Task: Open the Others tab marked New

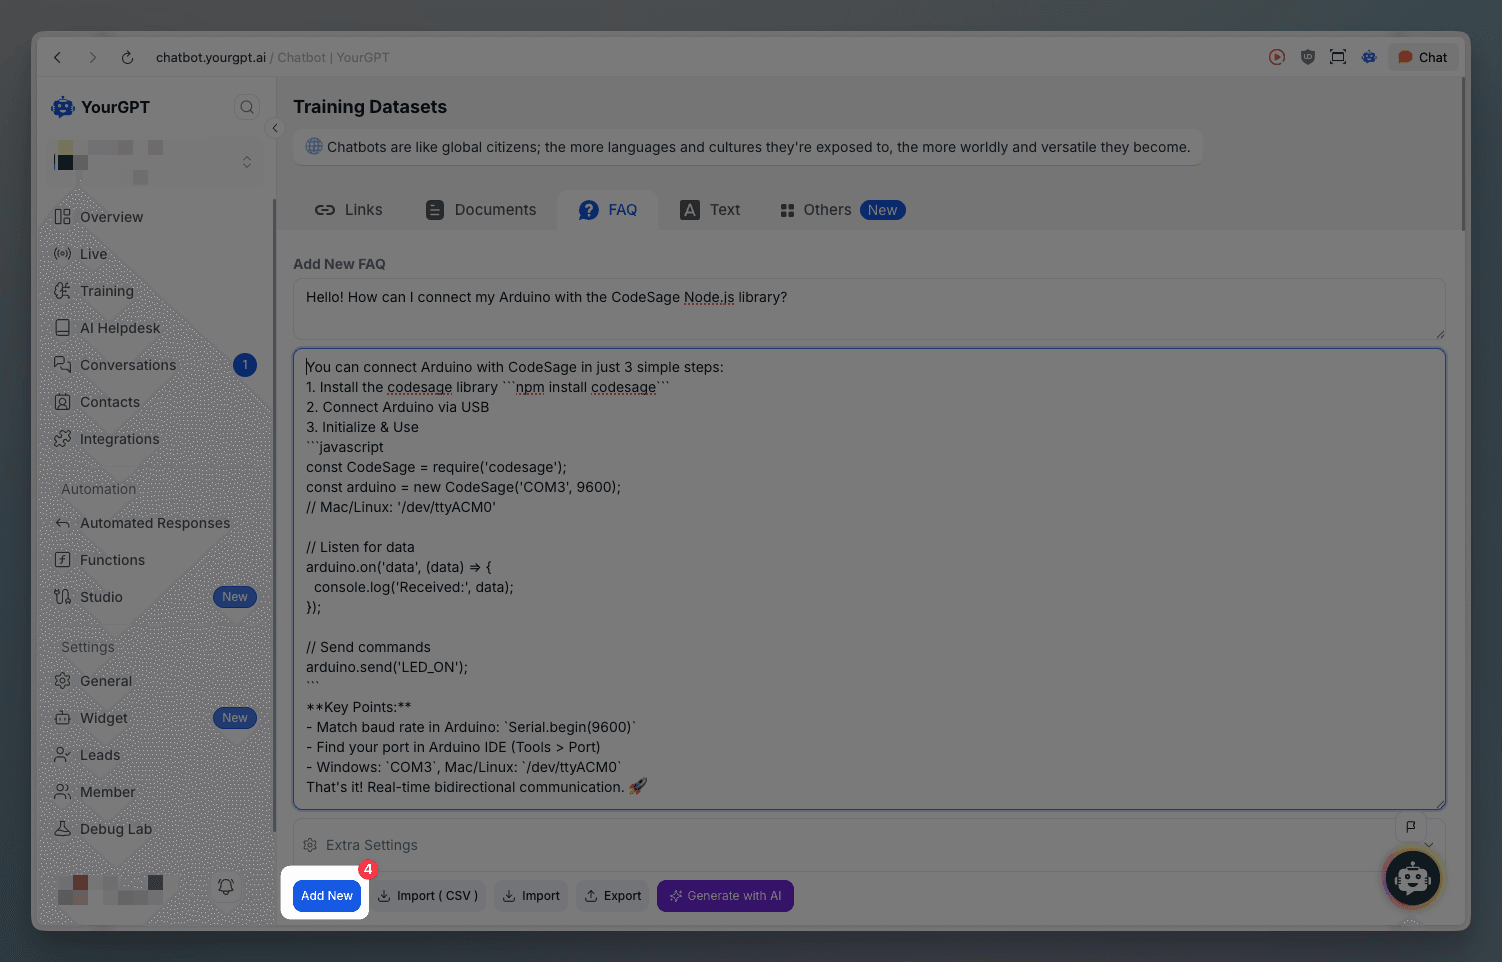Action: (841, 210)
